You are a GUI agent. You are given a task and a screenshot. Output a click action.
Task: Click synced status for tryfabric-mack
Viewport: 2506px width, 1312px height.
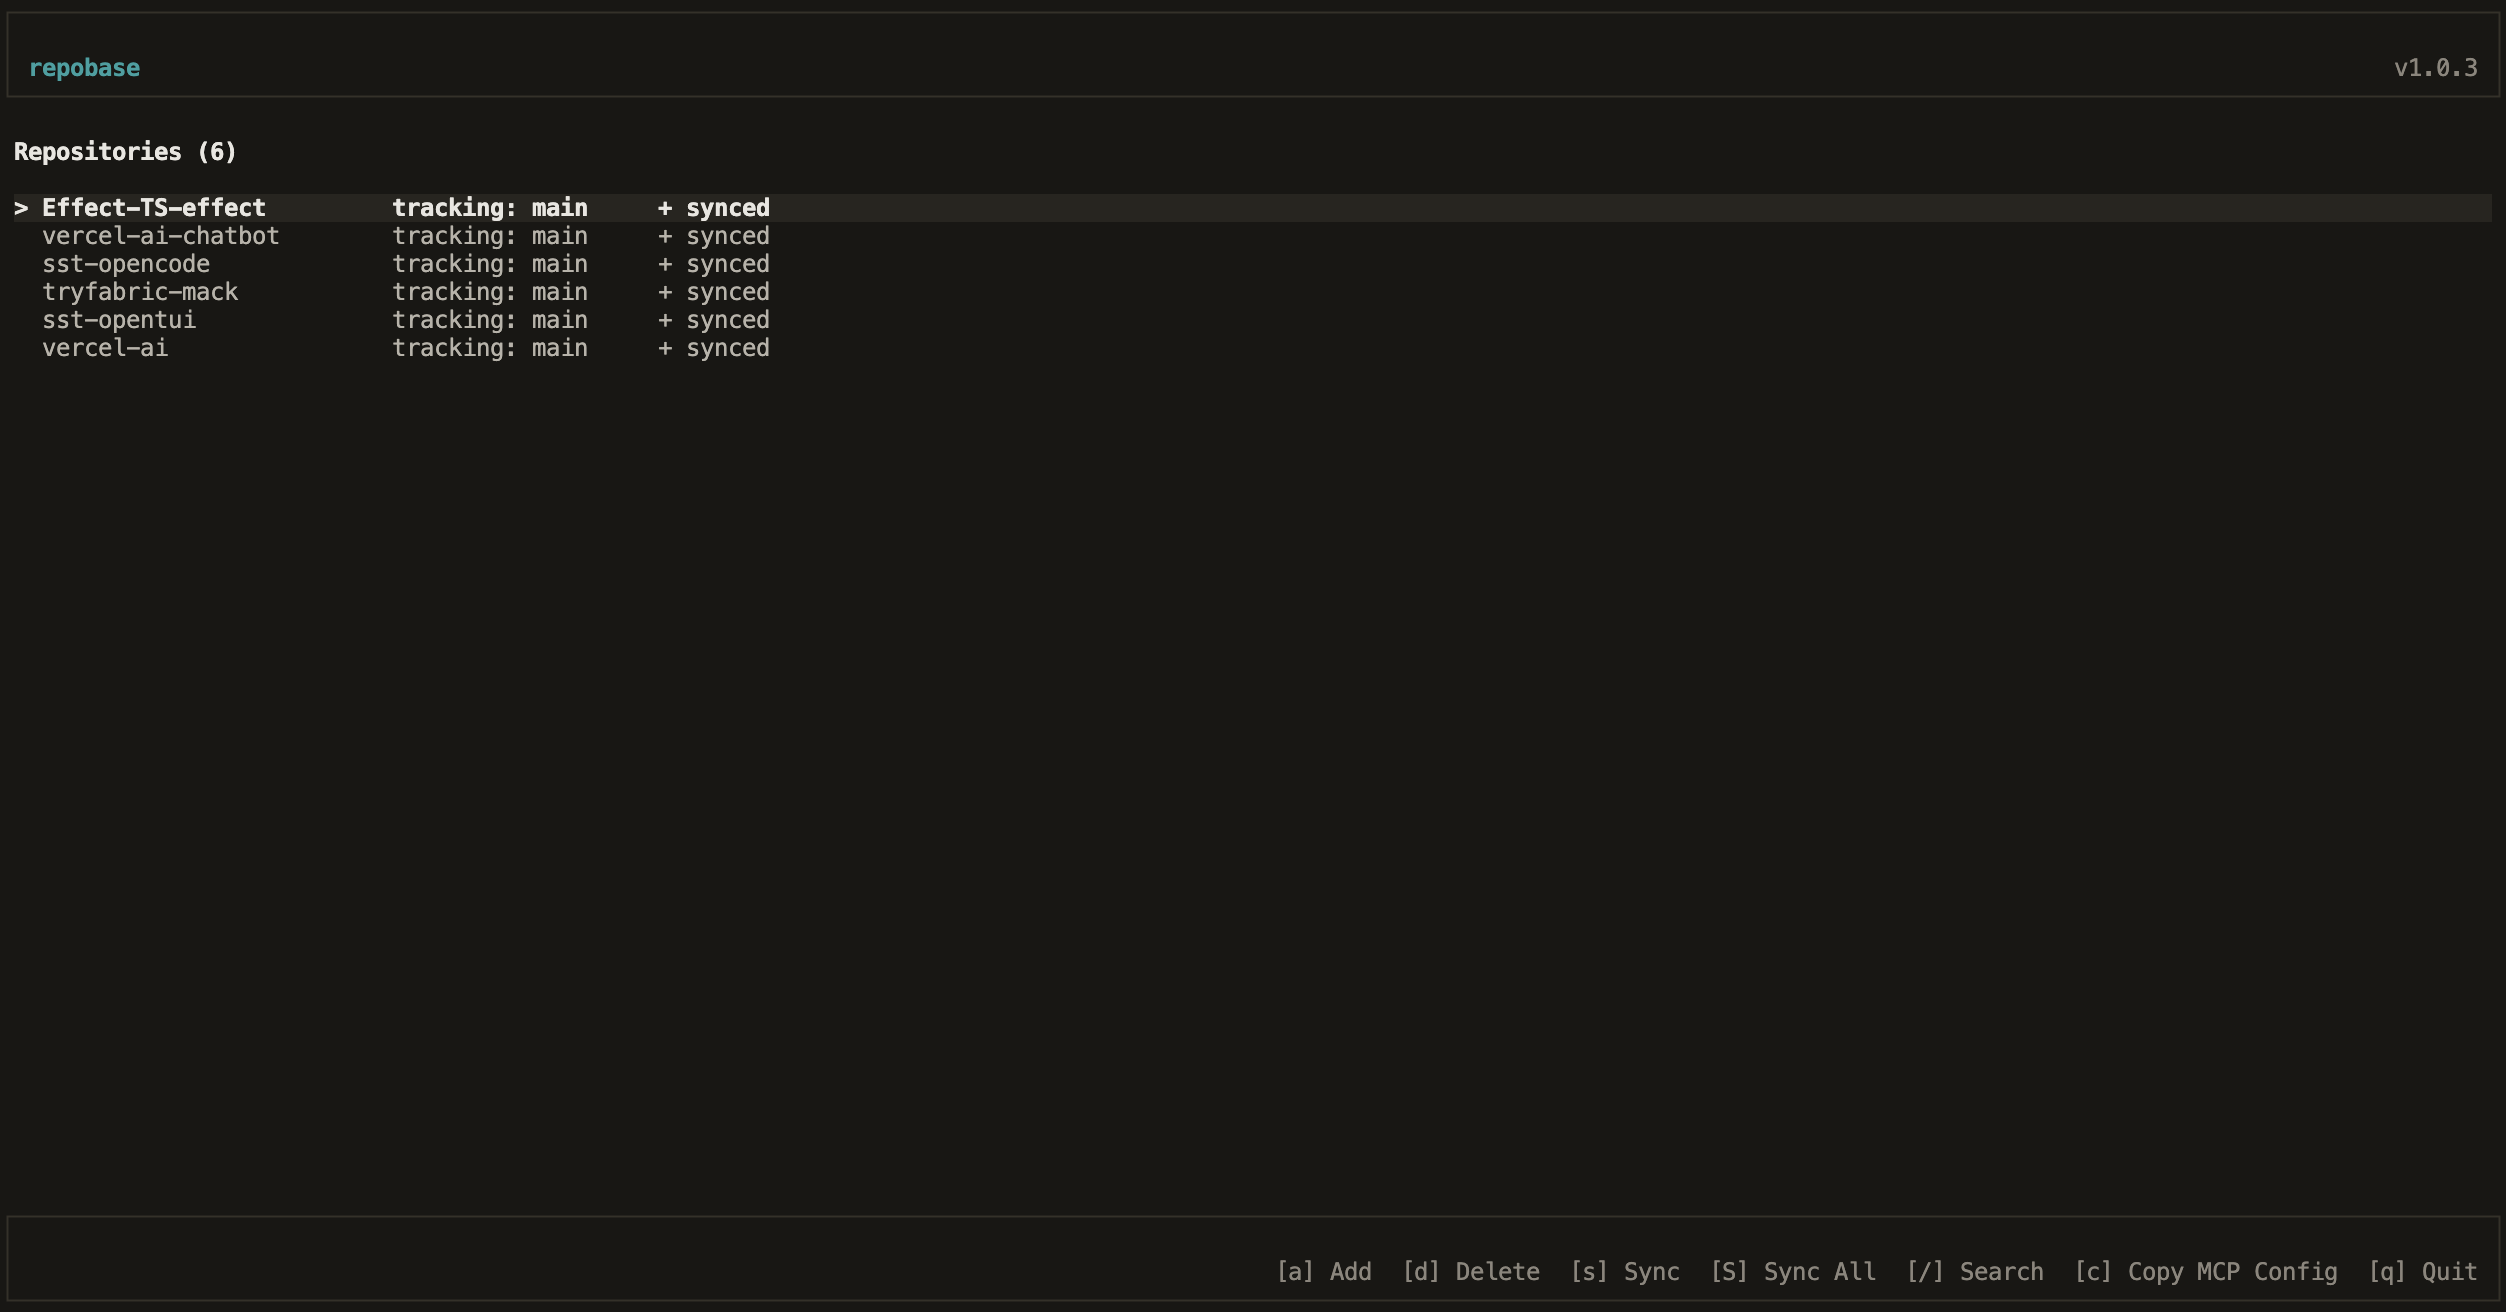tap(714, 292)
